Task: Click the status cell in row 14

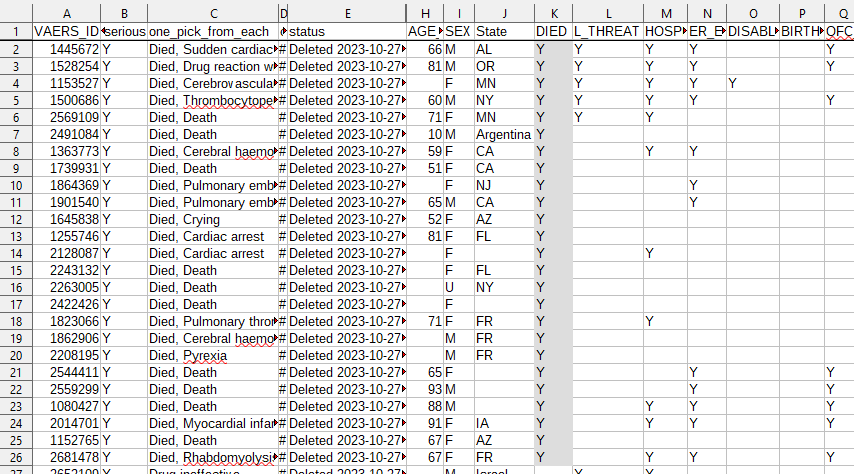Action: click(347, 253)
